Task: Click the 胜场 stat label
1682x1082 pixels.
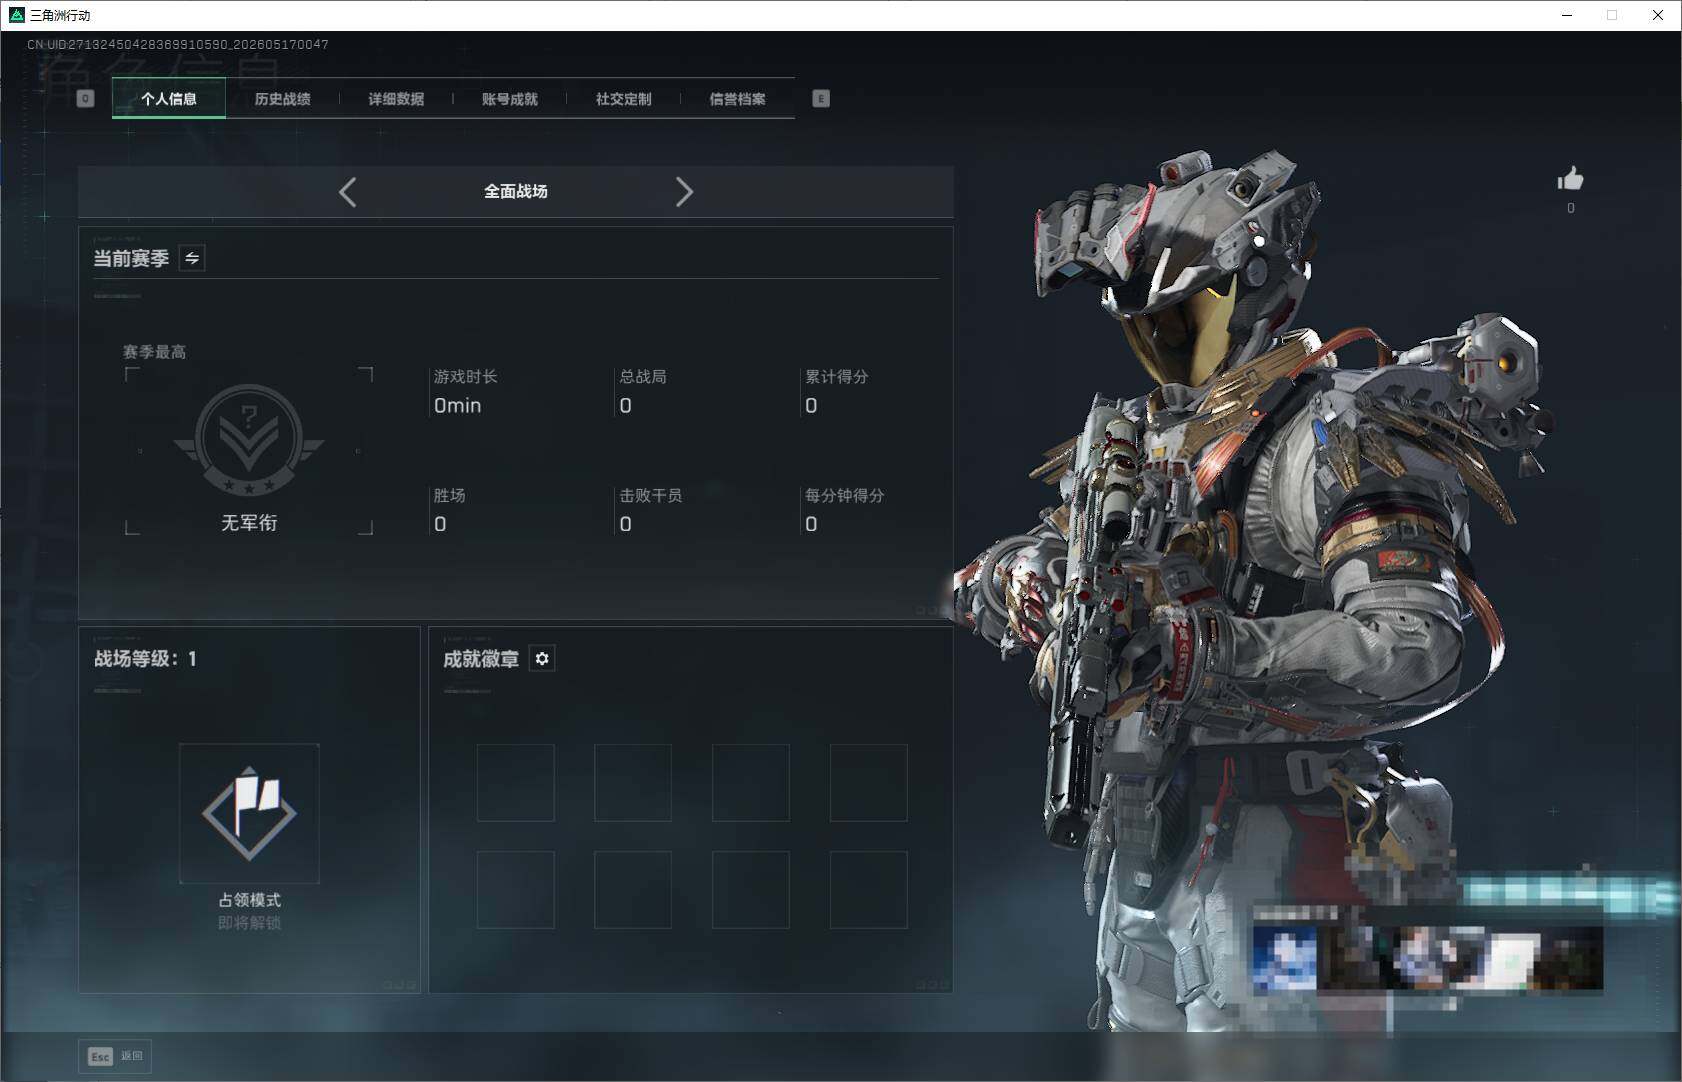Action: (x=449, y=495)
